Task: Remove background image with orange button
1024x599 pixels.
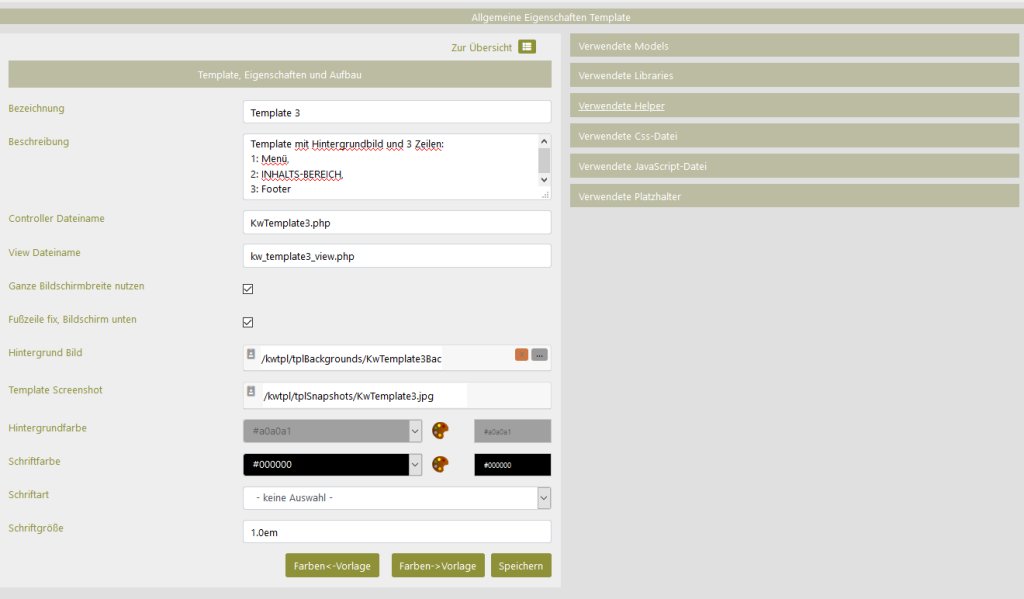Action: pyautogui.click(x=521, y=355)
